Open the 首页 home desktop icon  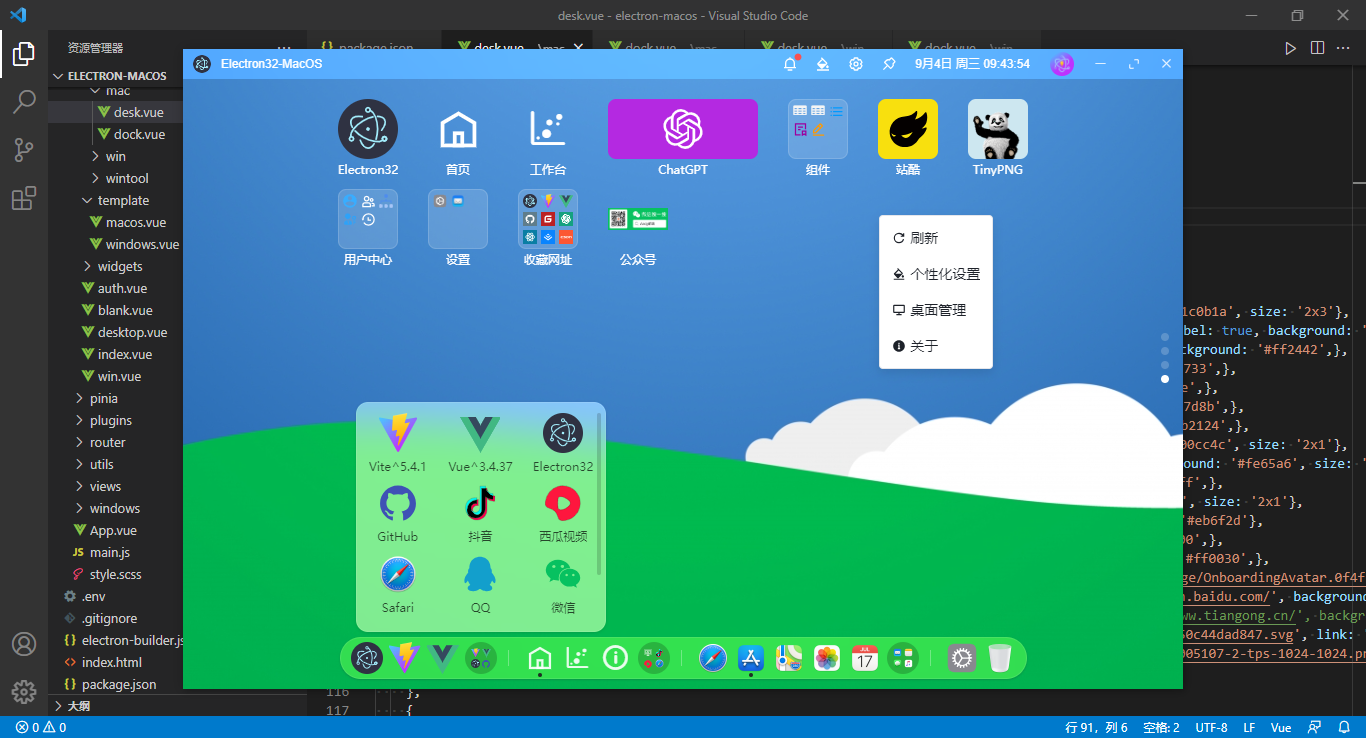click(x=458, y=129)
